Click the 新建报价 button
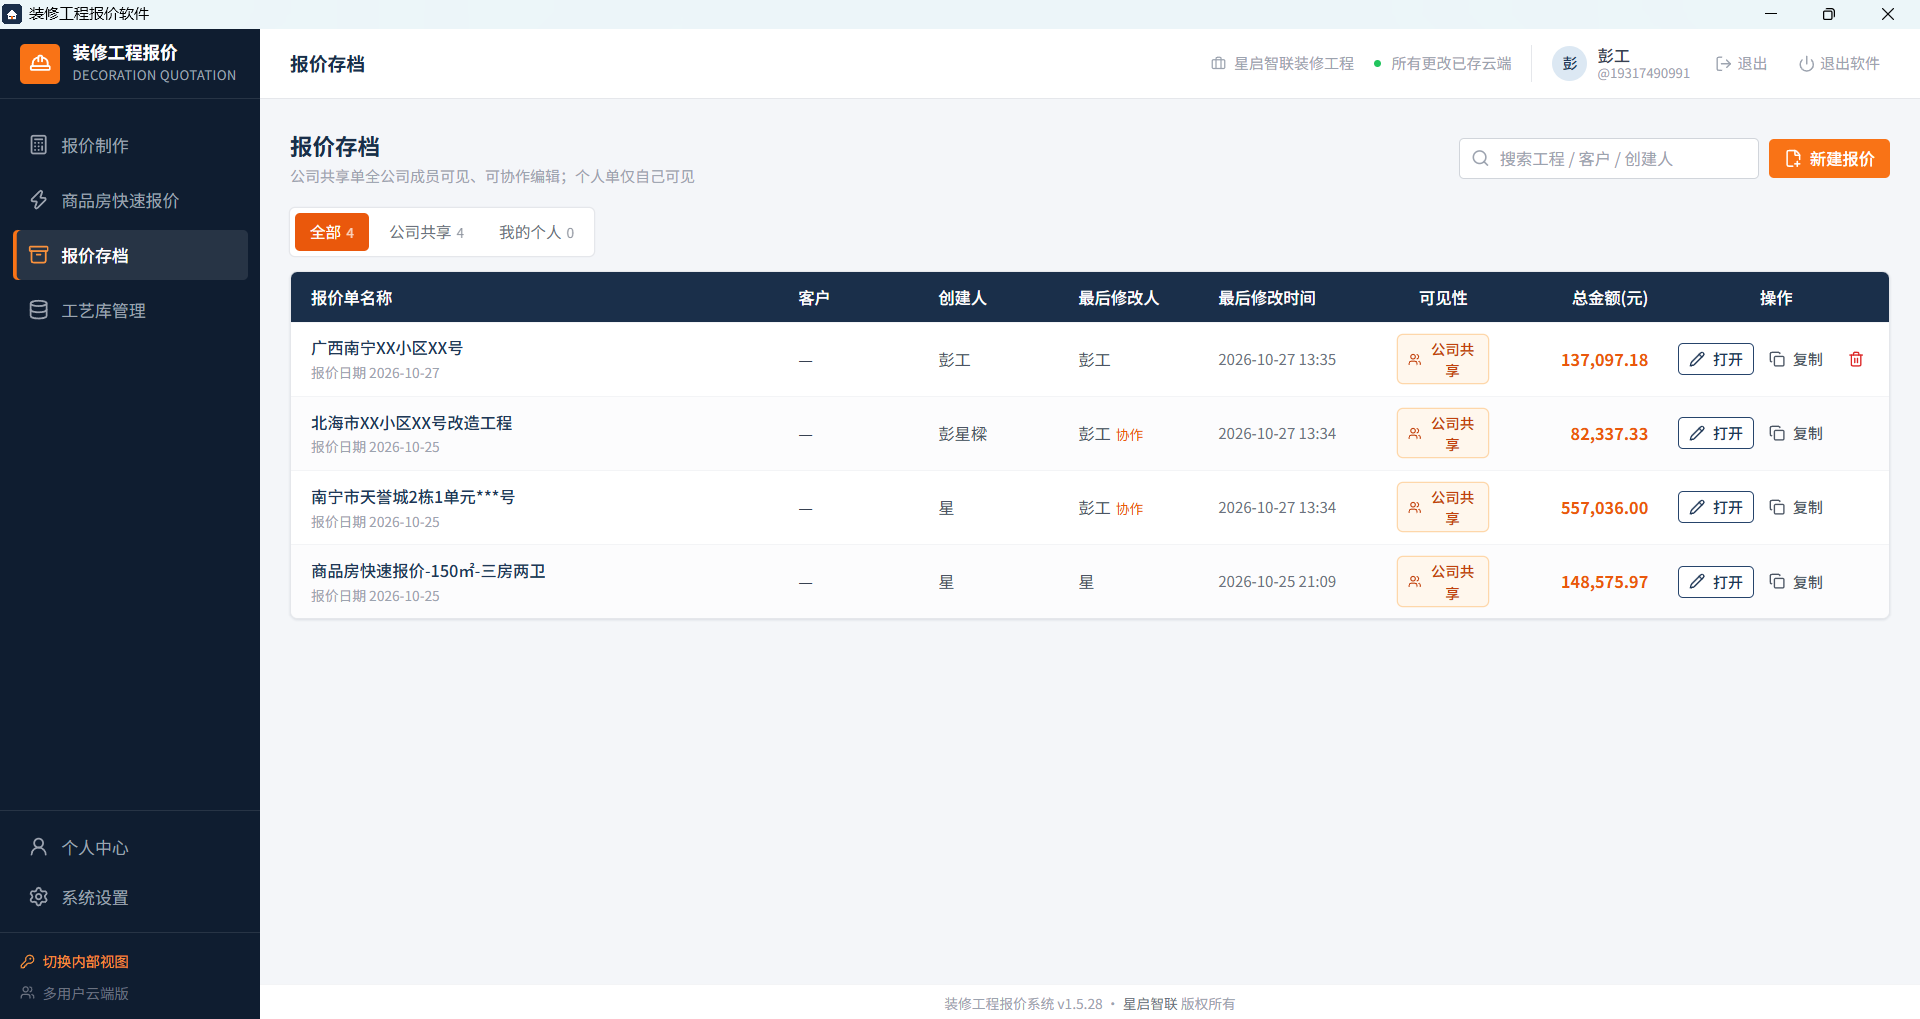1920x1019 pixels. (1829, 158)
